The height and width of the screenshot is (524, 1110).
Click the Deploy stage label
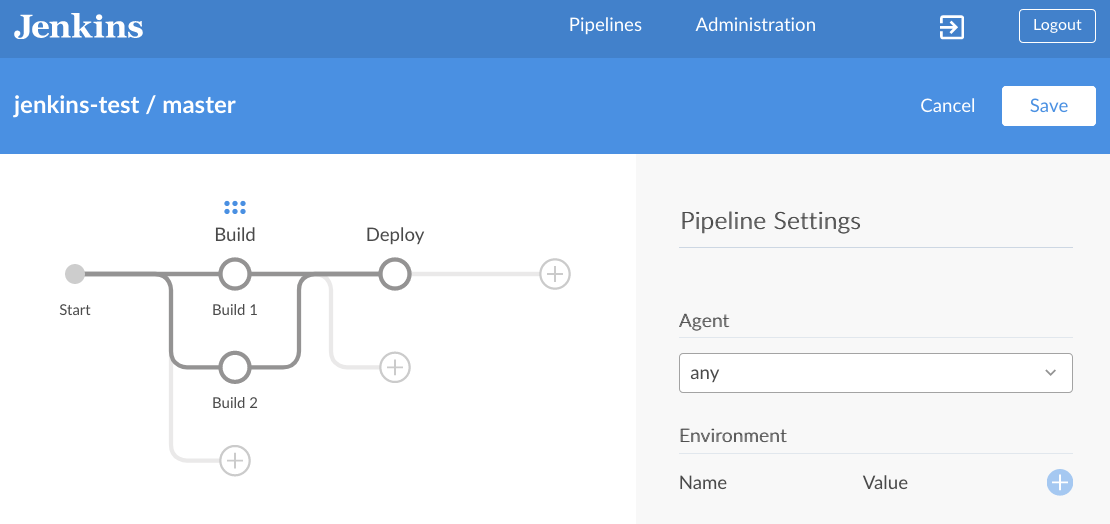point(395,235)
